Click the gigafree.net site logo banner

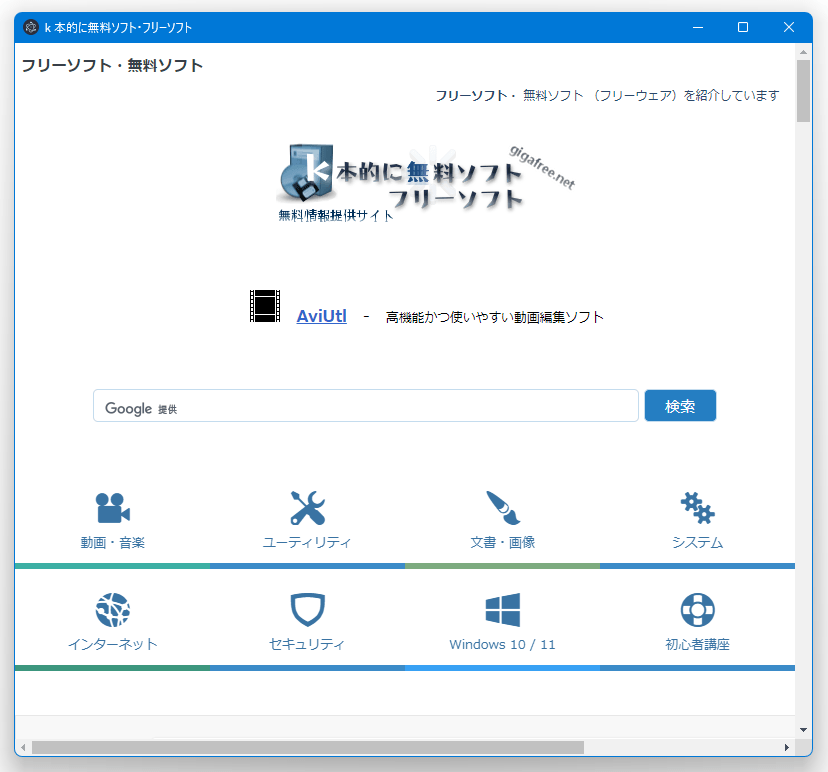pos(426,183)
